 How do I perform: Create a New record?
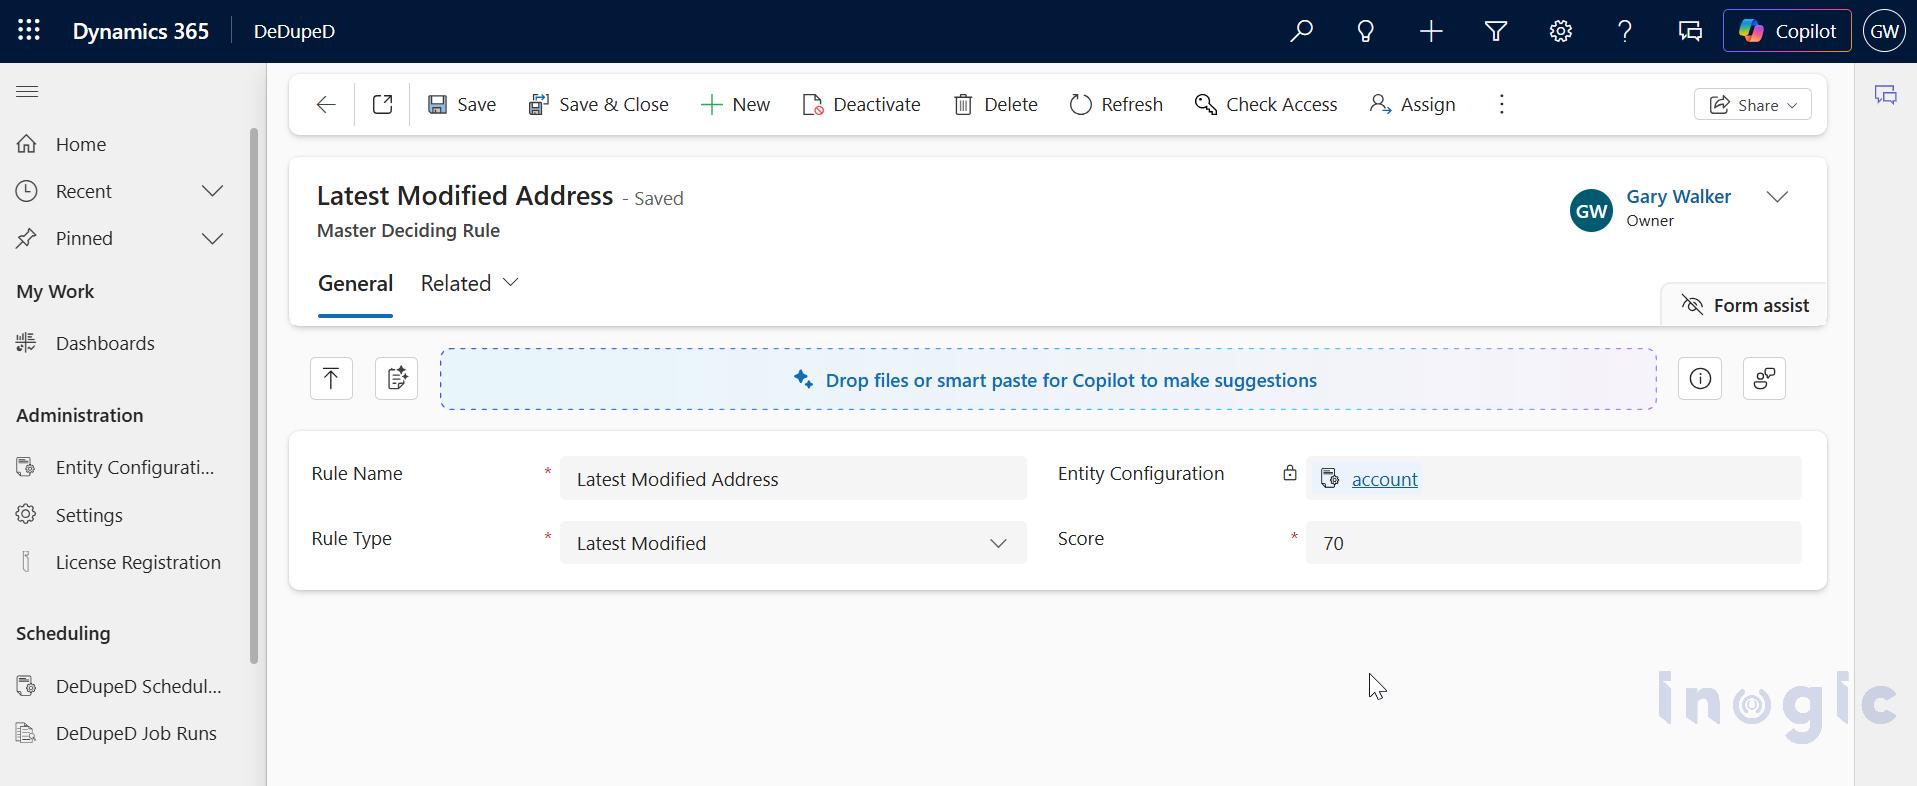[x=735, y=104]
